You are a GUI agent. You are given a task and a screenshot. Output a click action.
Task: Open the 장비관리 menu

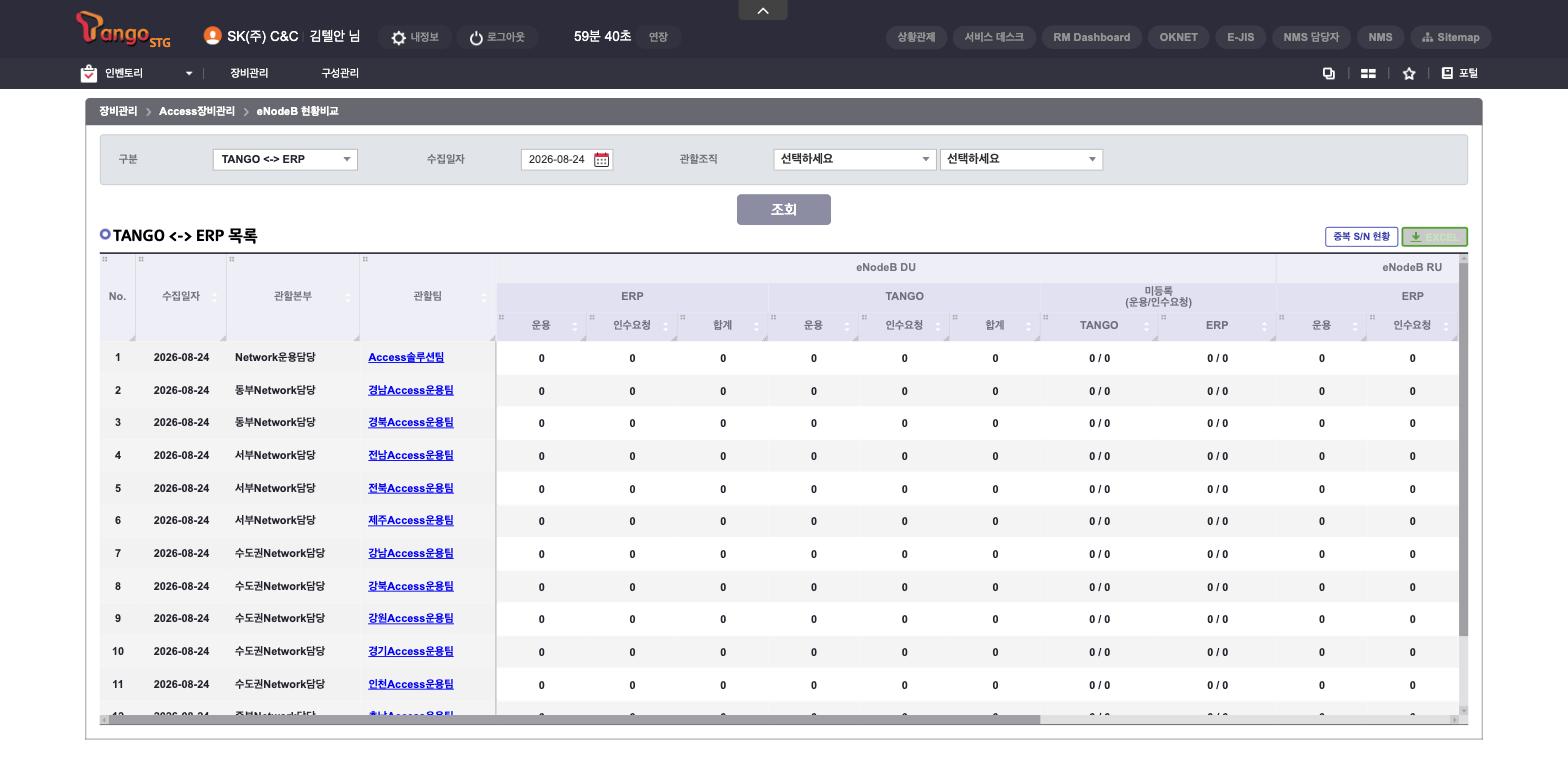click(249, 73)
